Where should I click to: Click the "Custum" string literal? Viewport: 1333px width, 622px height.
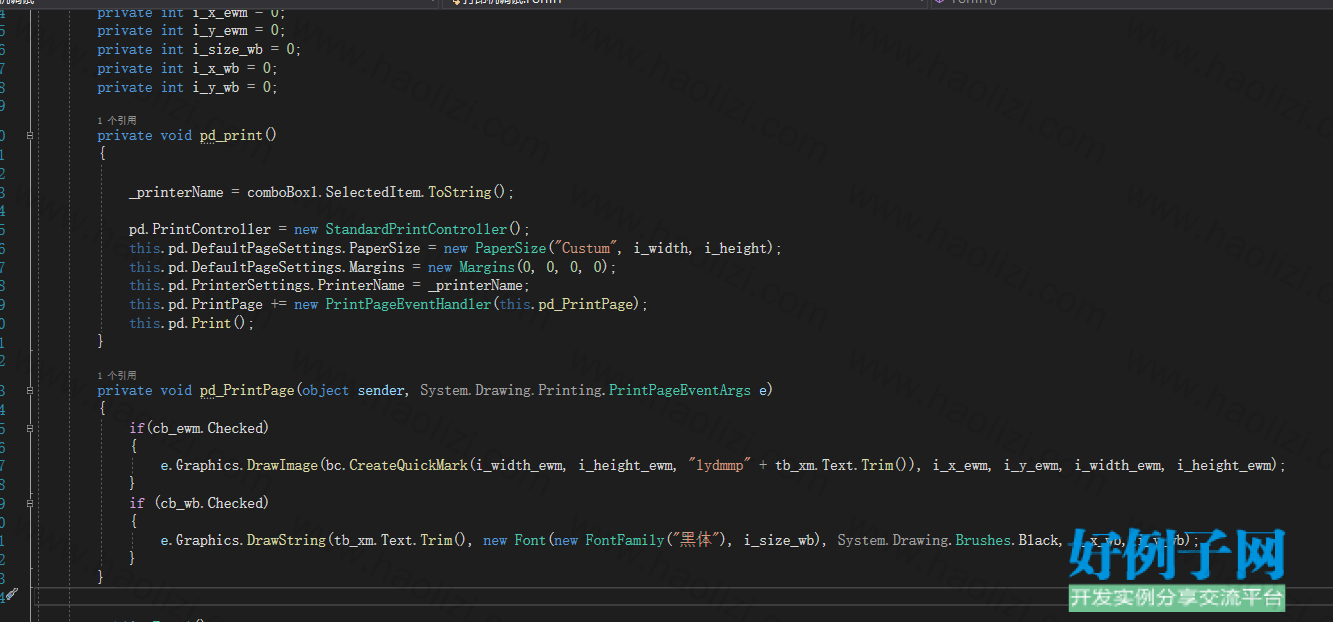click(586, 248)
